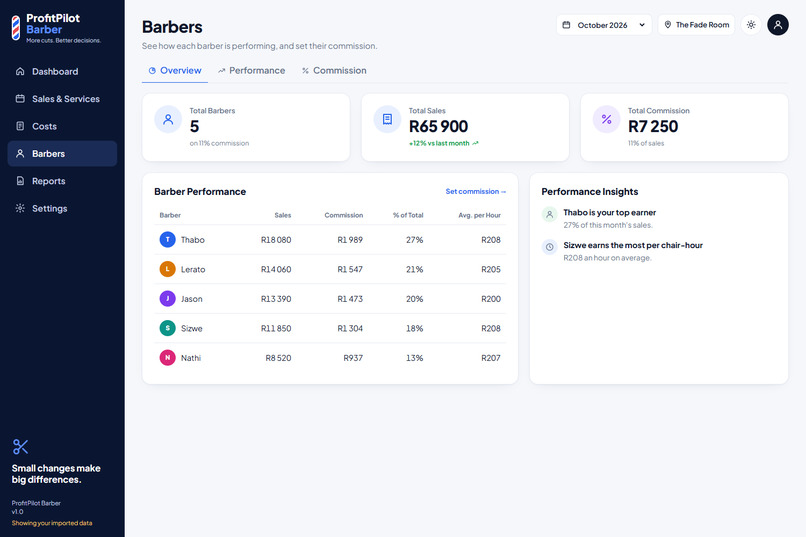
Task: Click Jason's sales value R13 390
Action: [x=276, y=299]
